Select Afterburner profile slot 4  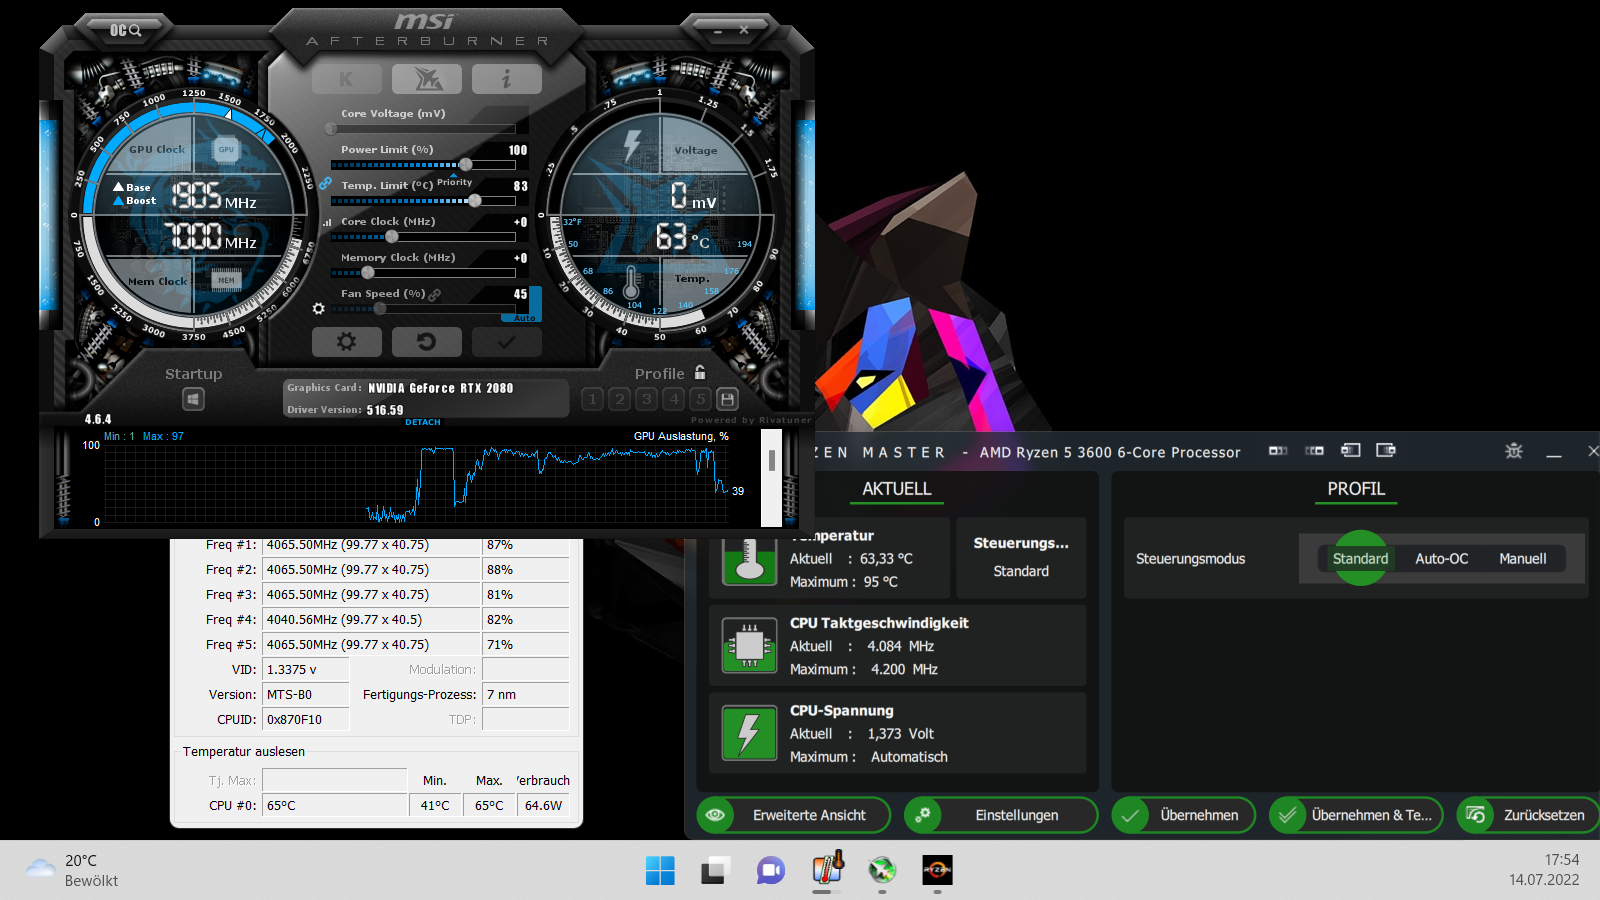674,400
